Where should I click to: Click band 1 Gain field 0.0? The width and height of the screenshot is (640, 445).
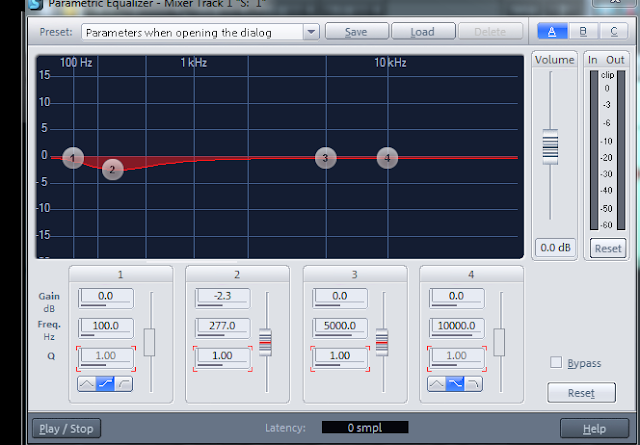click(x=106, y=298)
